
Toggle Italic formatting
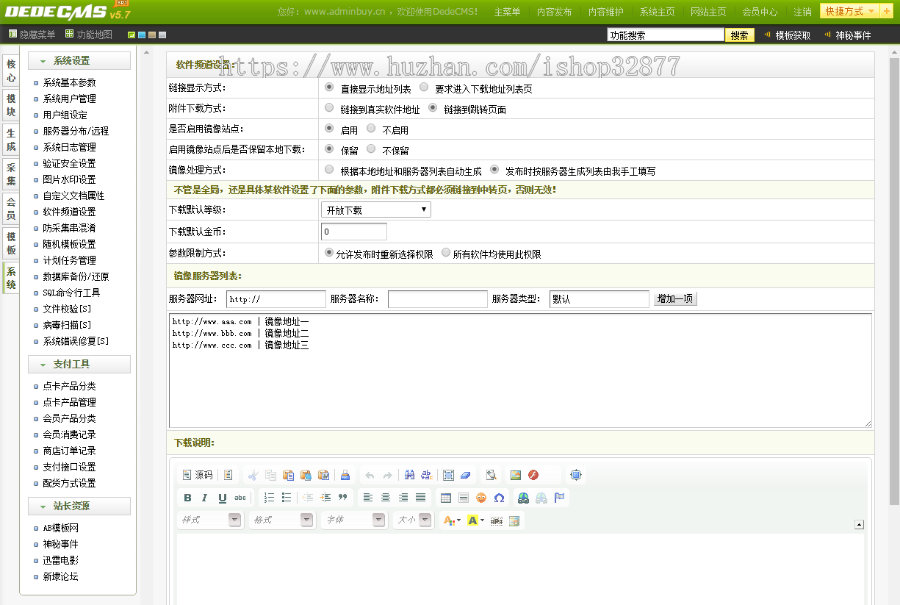[204, 498]
